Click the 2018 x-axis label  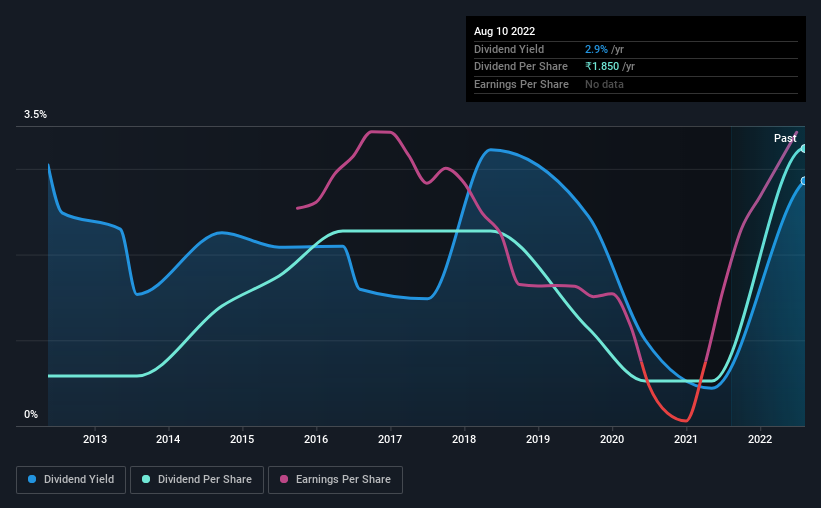464,439
